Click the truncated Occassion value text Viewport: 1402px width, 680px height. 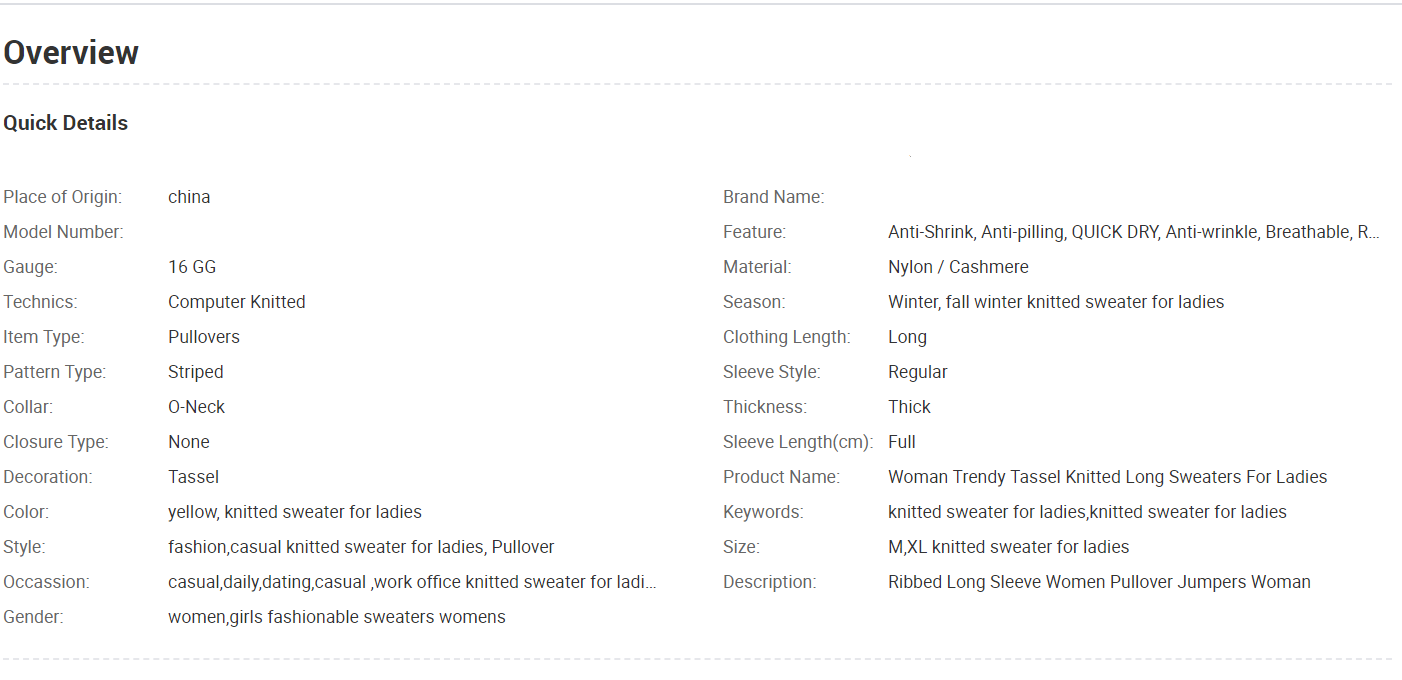tap(412, 582)
